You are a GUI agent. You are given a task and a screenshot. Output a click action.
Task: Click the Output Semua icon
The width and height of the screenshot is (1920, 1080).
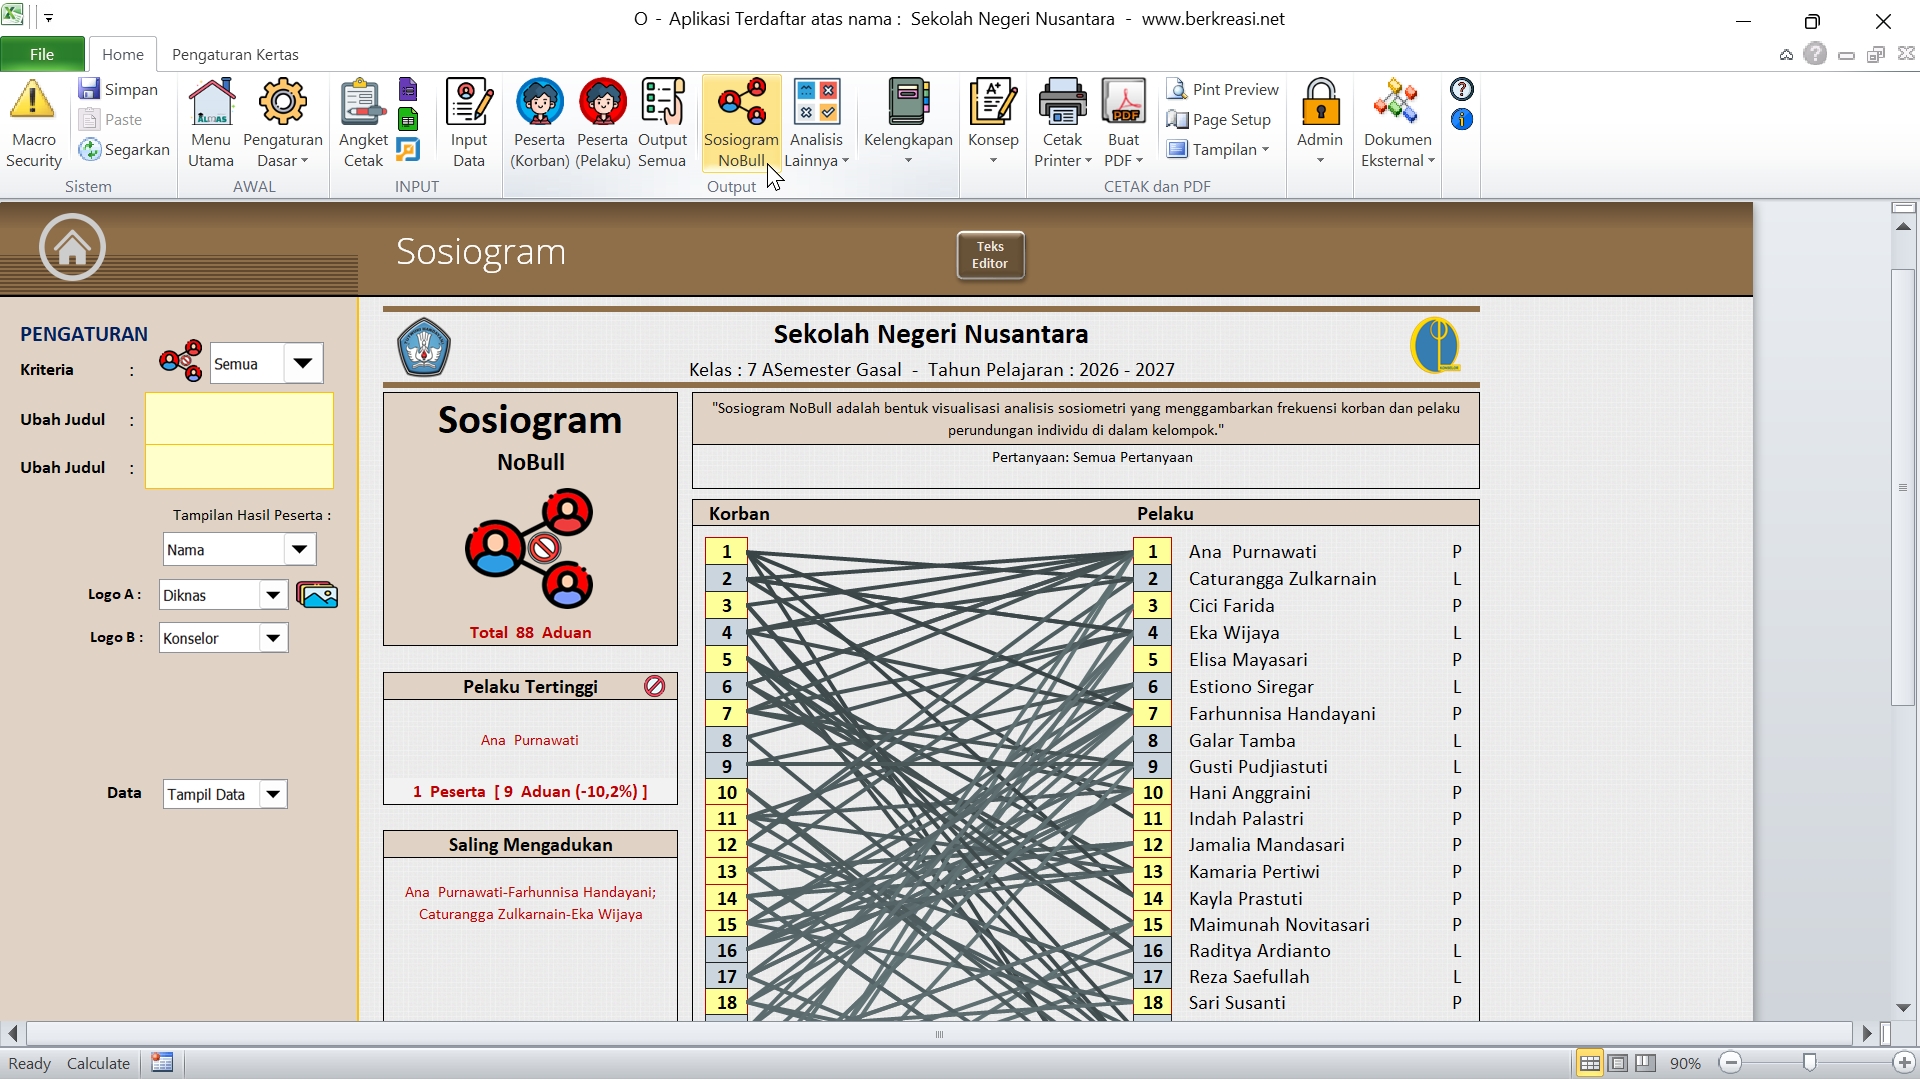662,123
